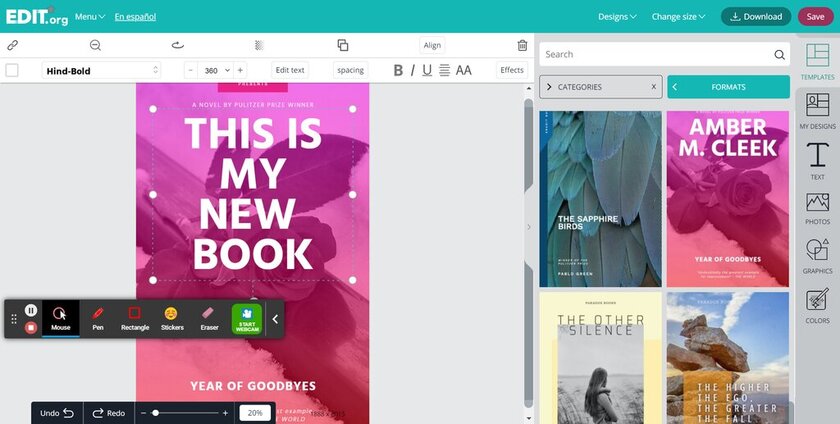Toggle italic text formatting

412,70
